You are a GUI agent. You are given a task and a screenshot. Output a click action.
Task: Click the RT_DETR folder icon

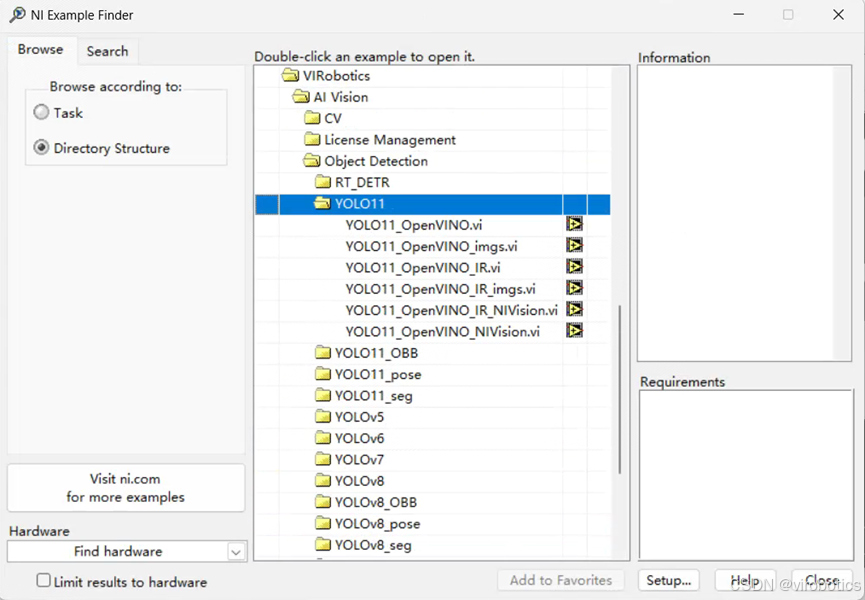(x=323, y=182)
